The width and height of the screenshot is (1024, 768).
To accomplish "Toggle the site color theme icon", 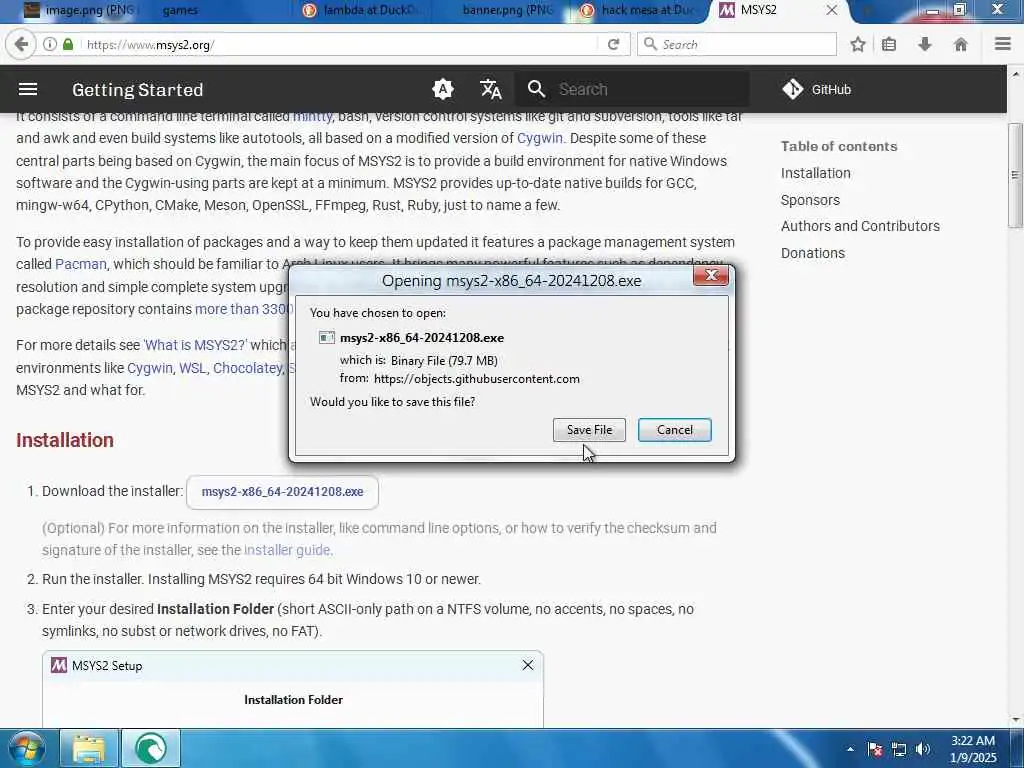I will [x=443, y=89].
